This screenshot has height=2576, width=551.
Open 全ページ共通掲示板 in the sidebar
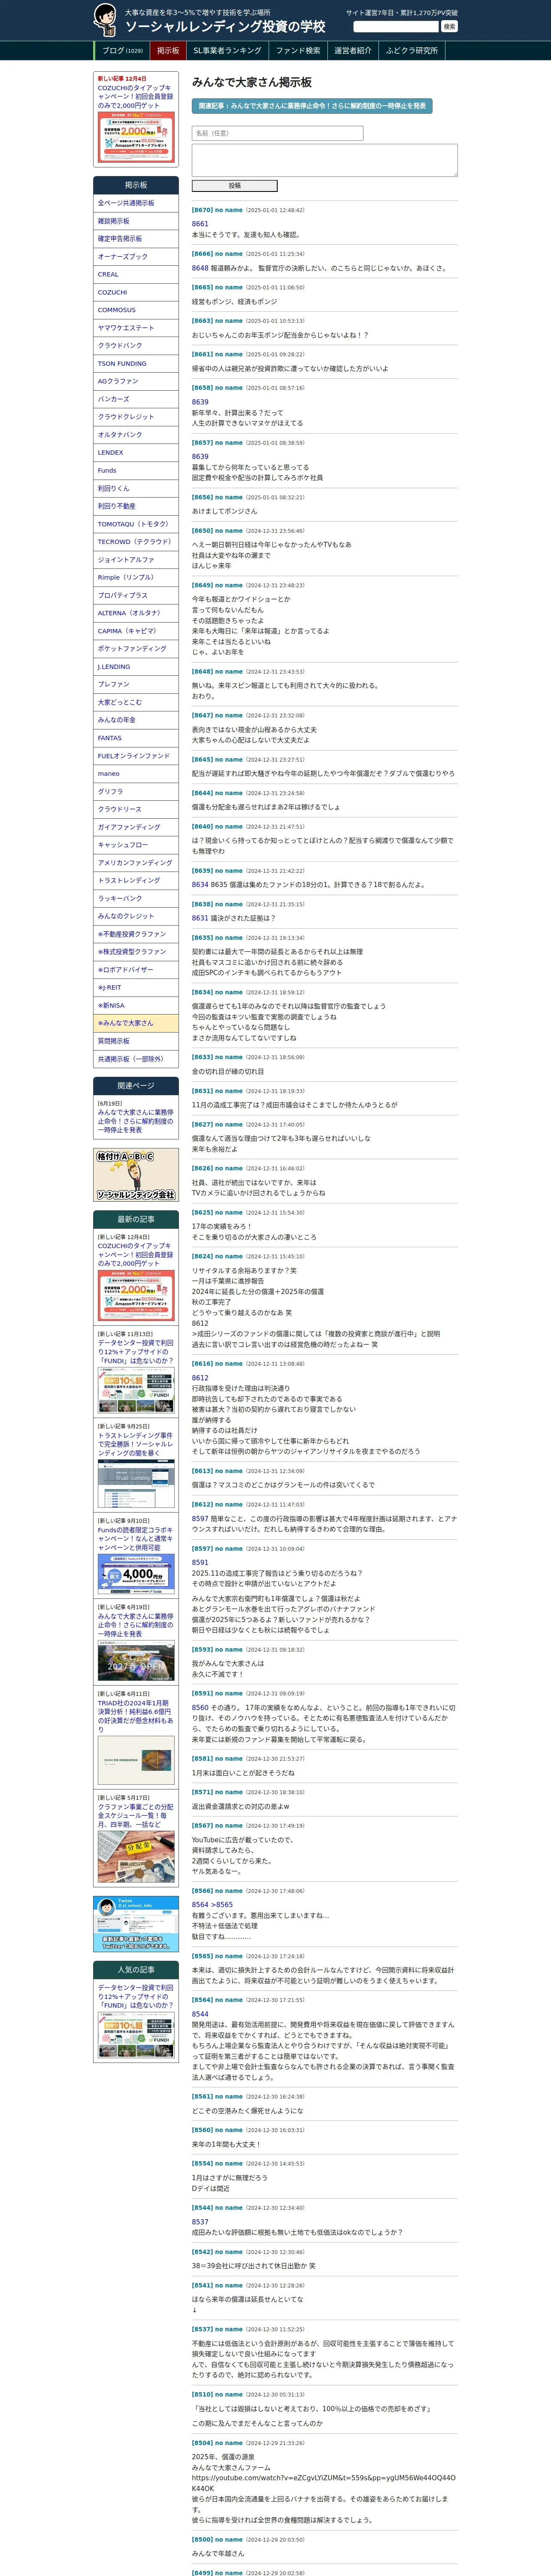(x=136, y=203)
